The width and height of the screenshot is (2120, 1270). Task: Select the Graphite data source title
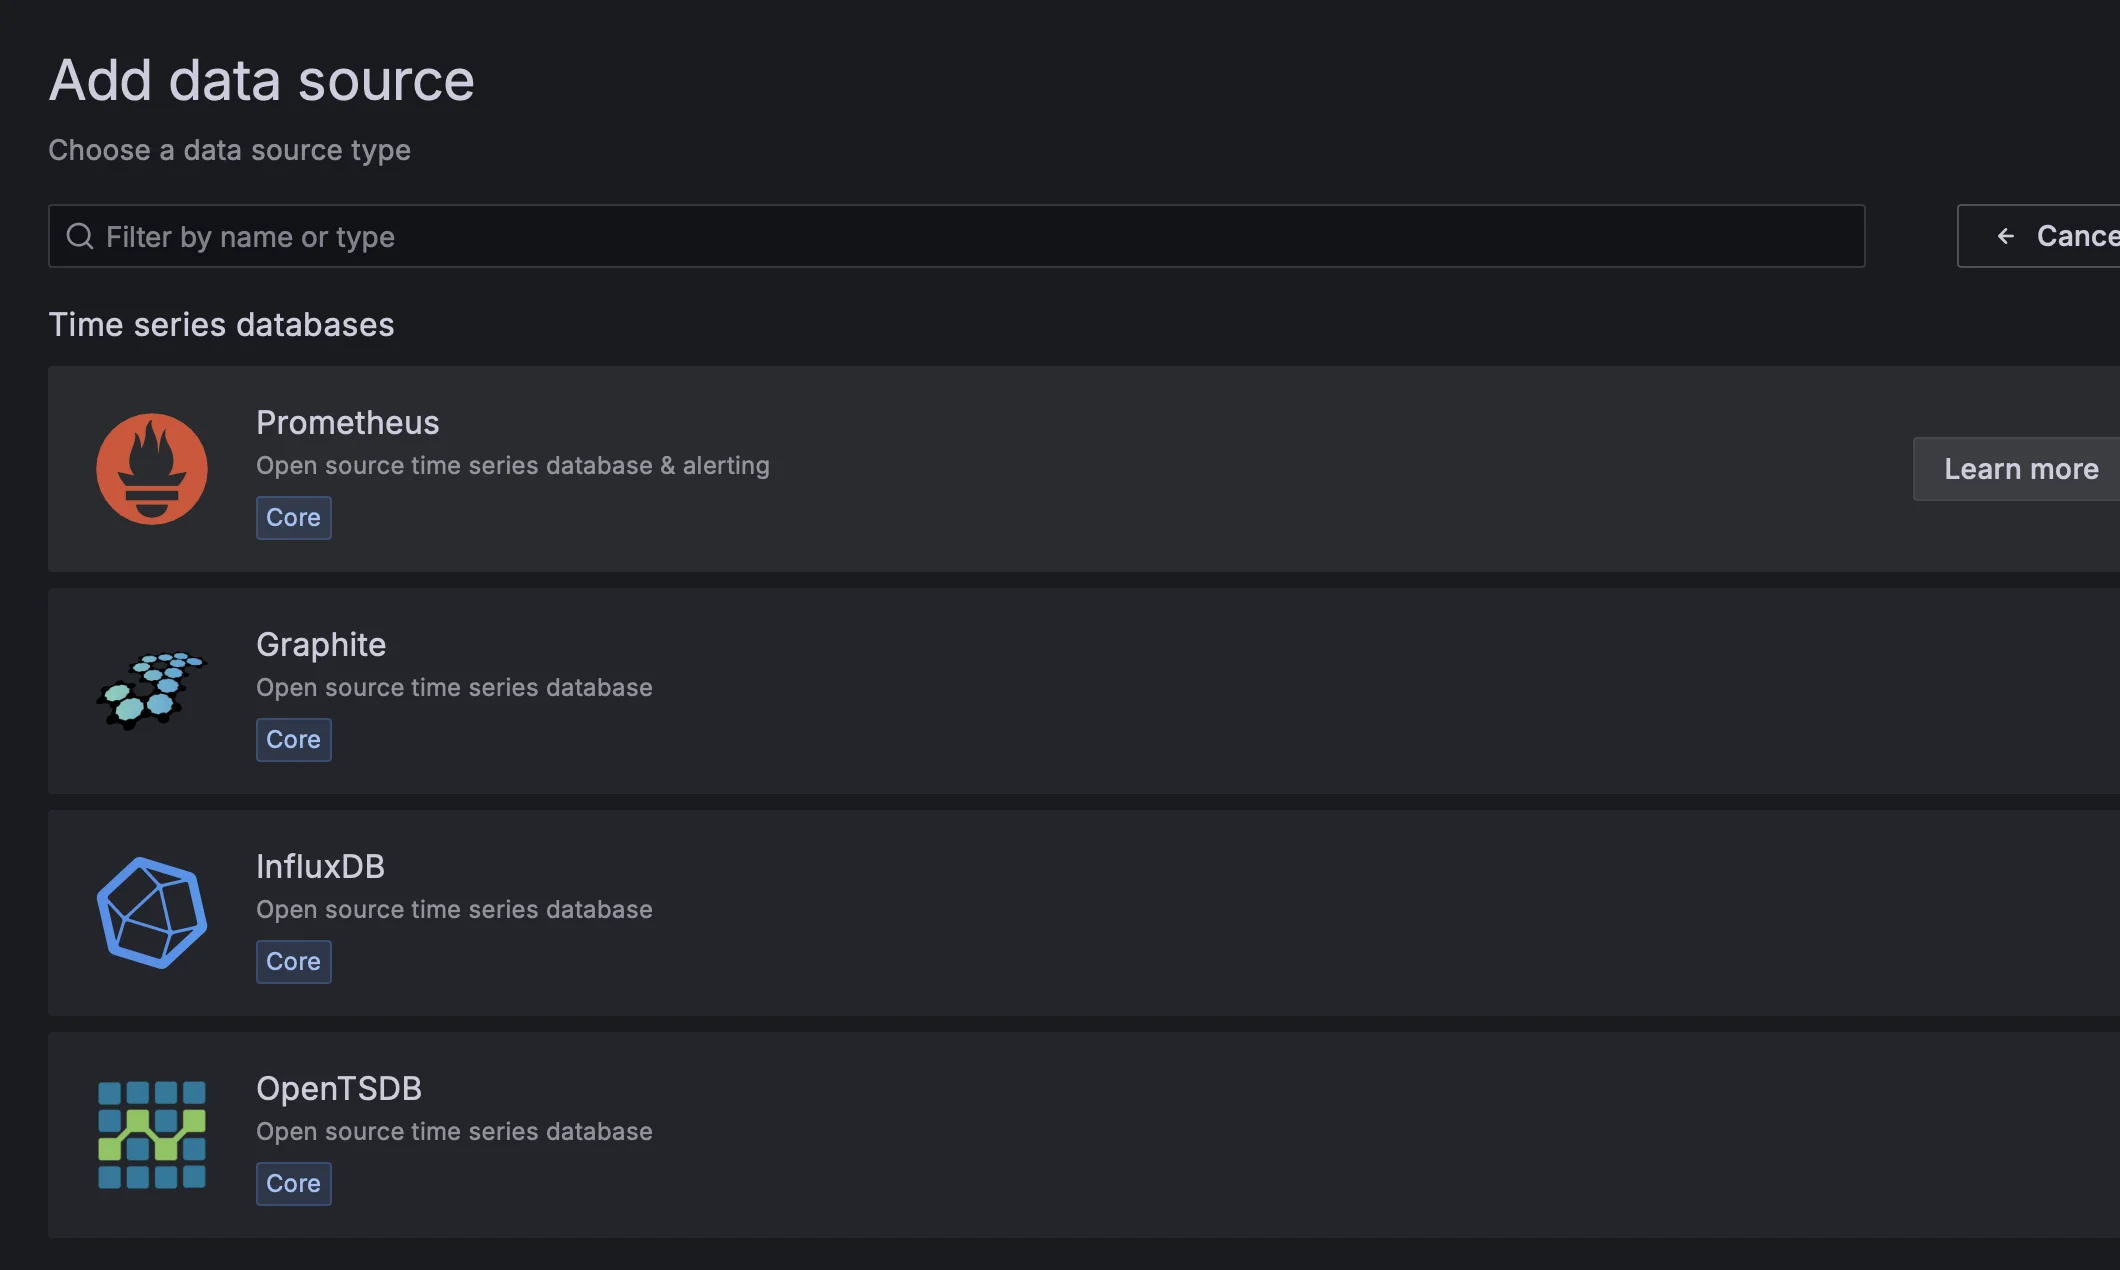click(x=321, y=645)
